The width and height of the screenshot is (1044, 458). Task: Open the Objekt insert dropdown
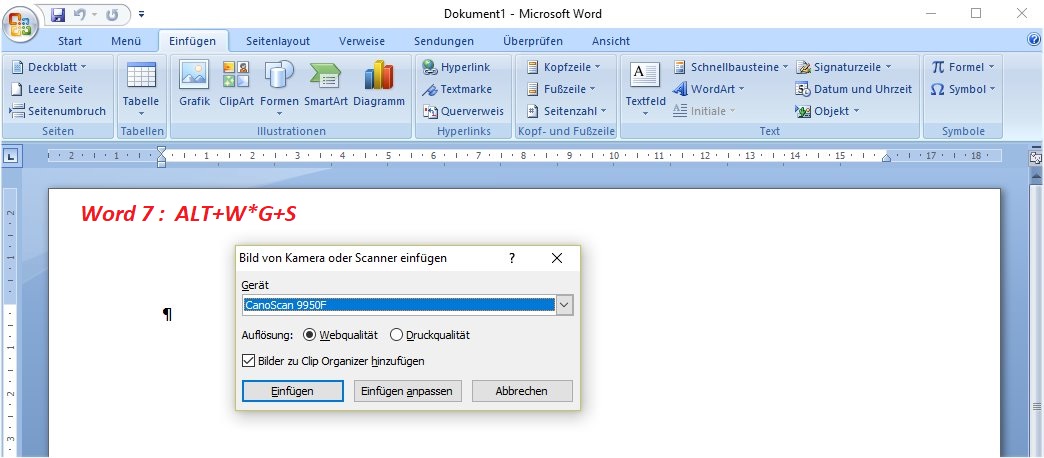coord(828,111)
